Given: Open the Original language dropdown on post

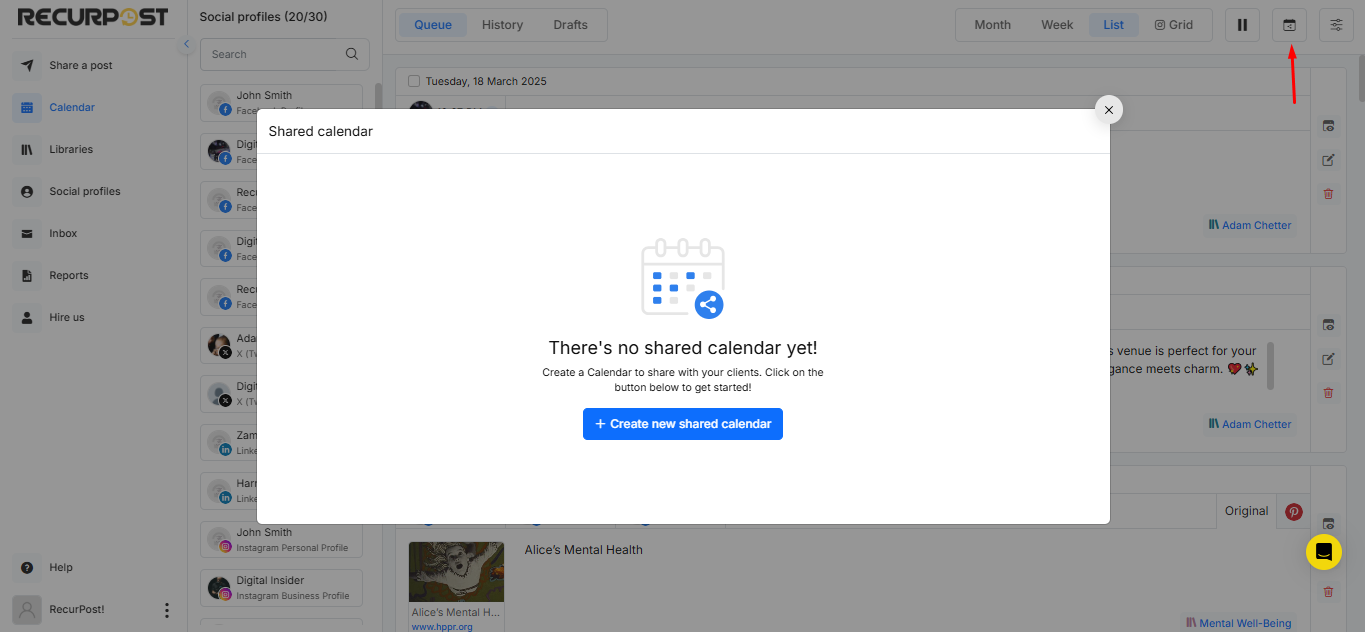Looking at the screenshot, I should [1246, 511].
